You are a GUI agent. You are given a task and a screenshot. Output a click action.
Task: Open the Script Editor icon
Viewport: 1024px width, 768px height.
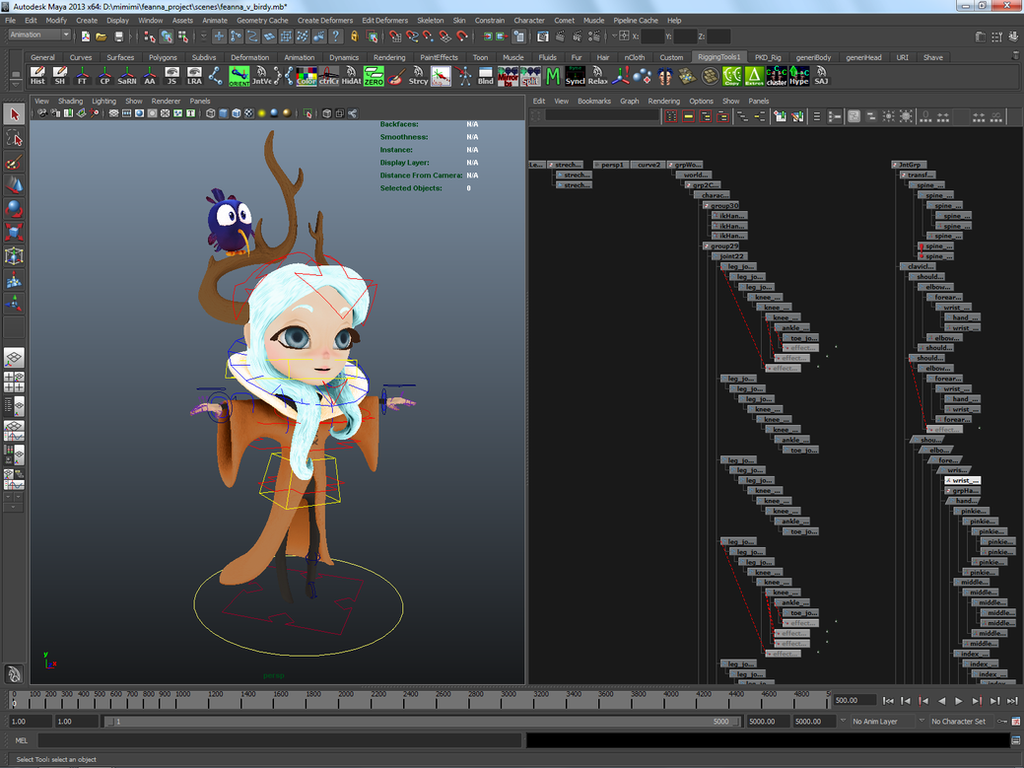pos(1016,740)
